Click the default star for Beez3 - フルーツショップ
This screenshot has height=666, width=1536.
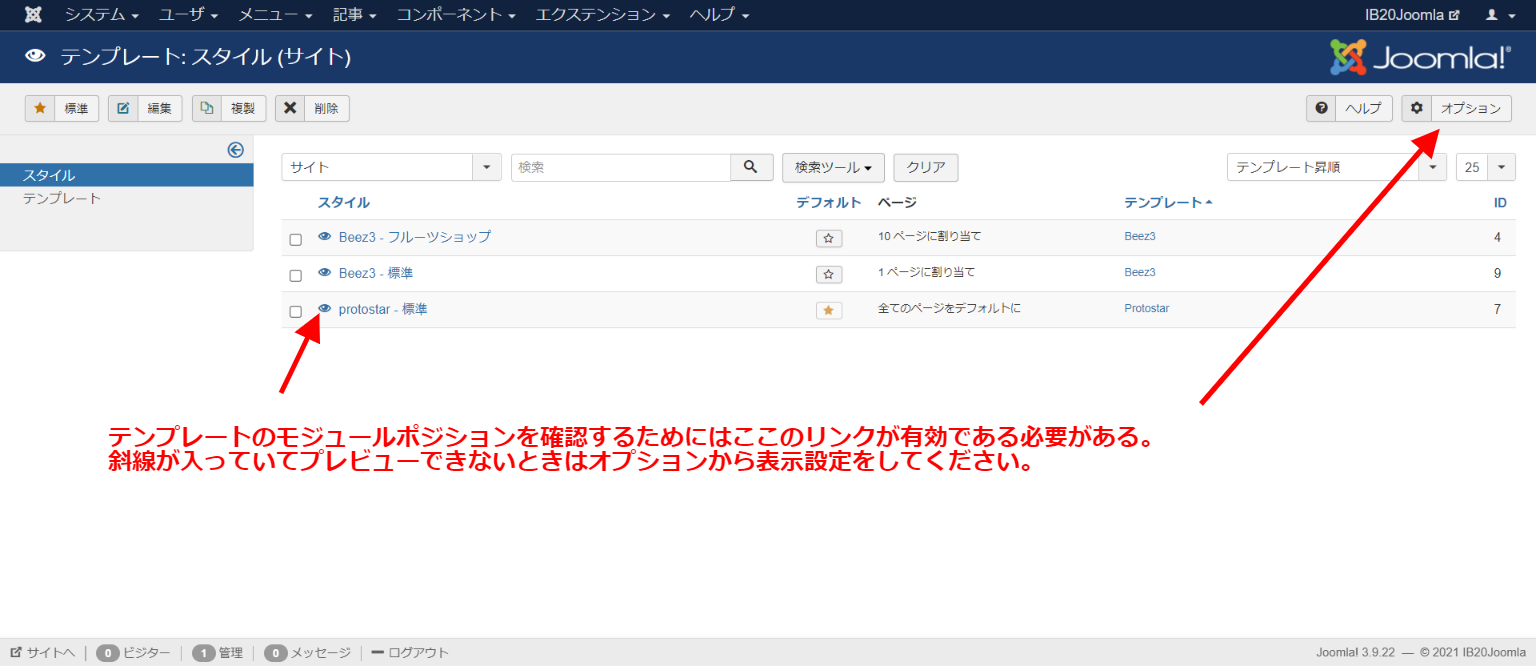point(829,238)
